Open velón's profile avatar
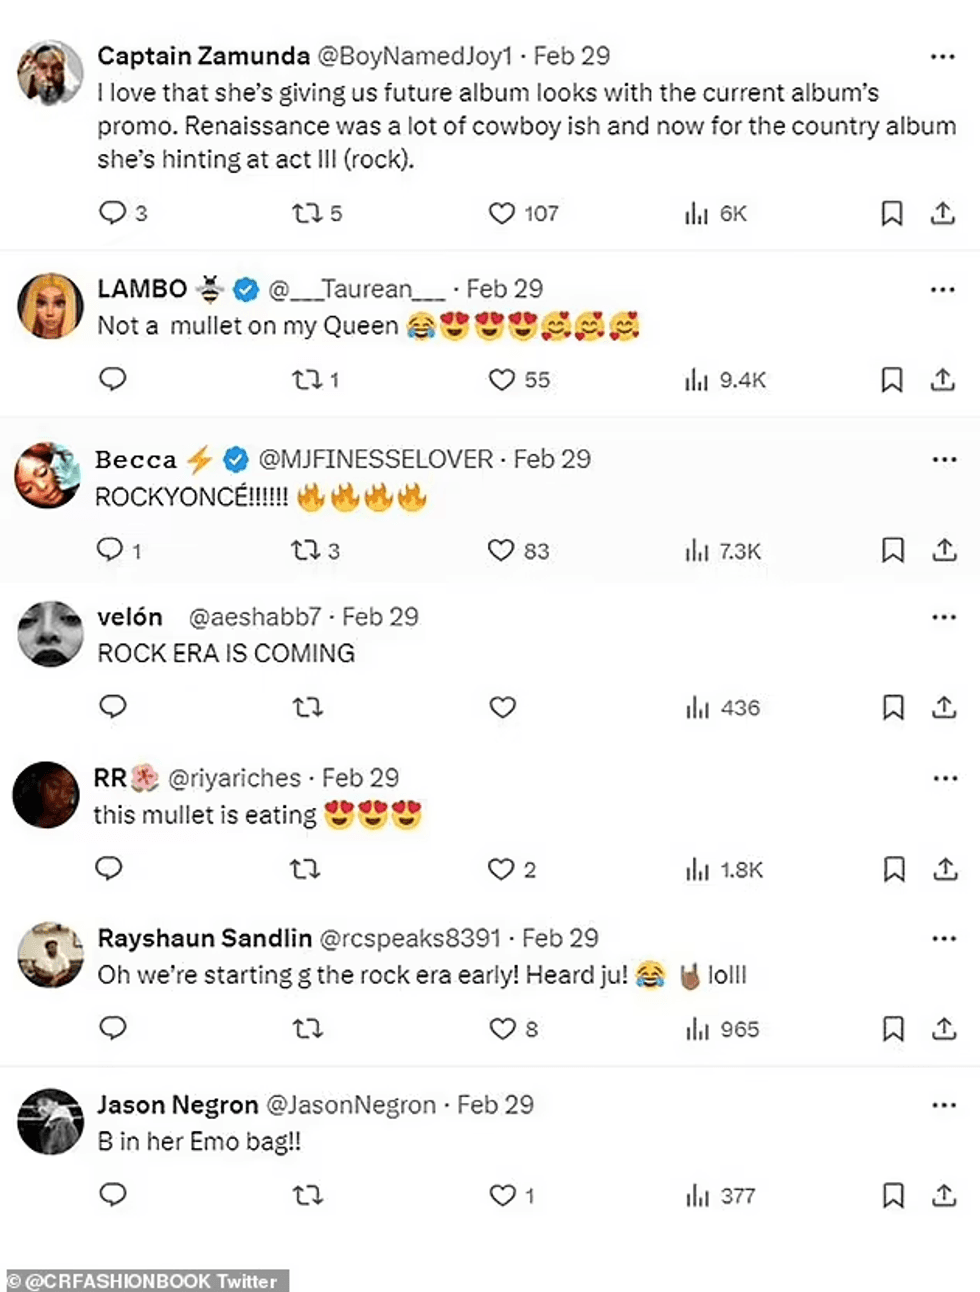The image size is (980, 1292). (50, 633)
